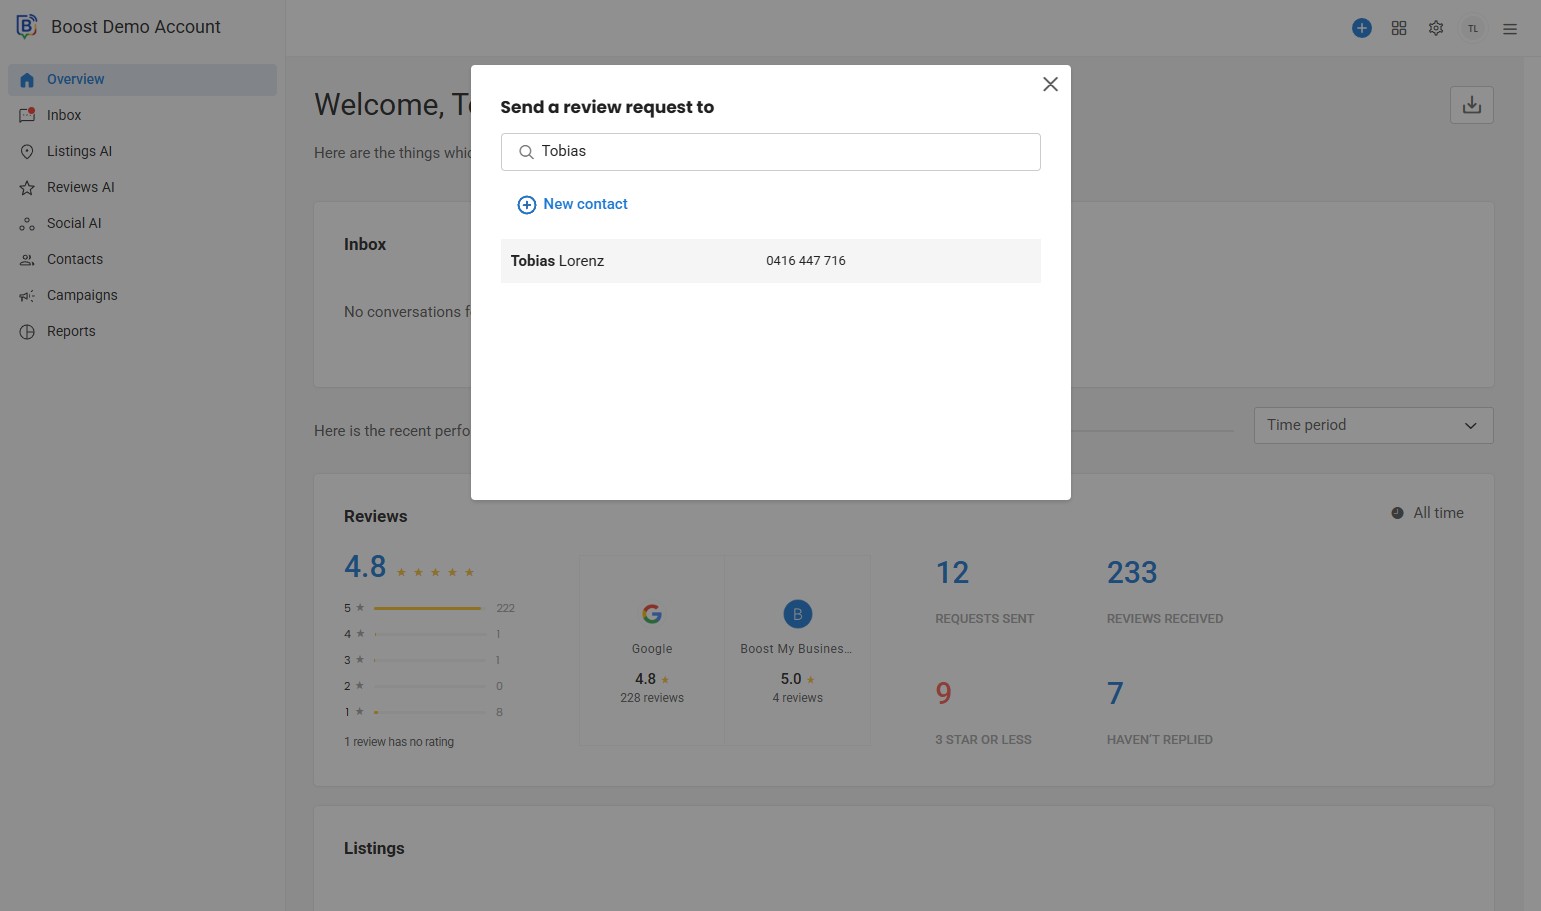Click the 5-star rating bar
The width and height of the screenshot is (1541, 911).
click(x=429, y=608)
